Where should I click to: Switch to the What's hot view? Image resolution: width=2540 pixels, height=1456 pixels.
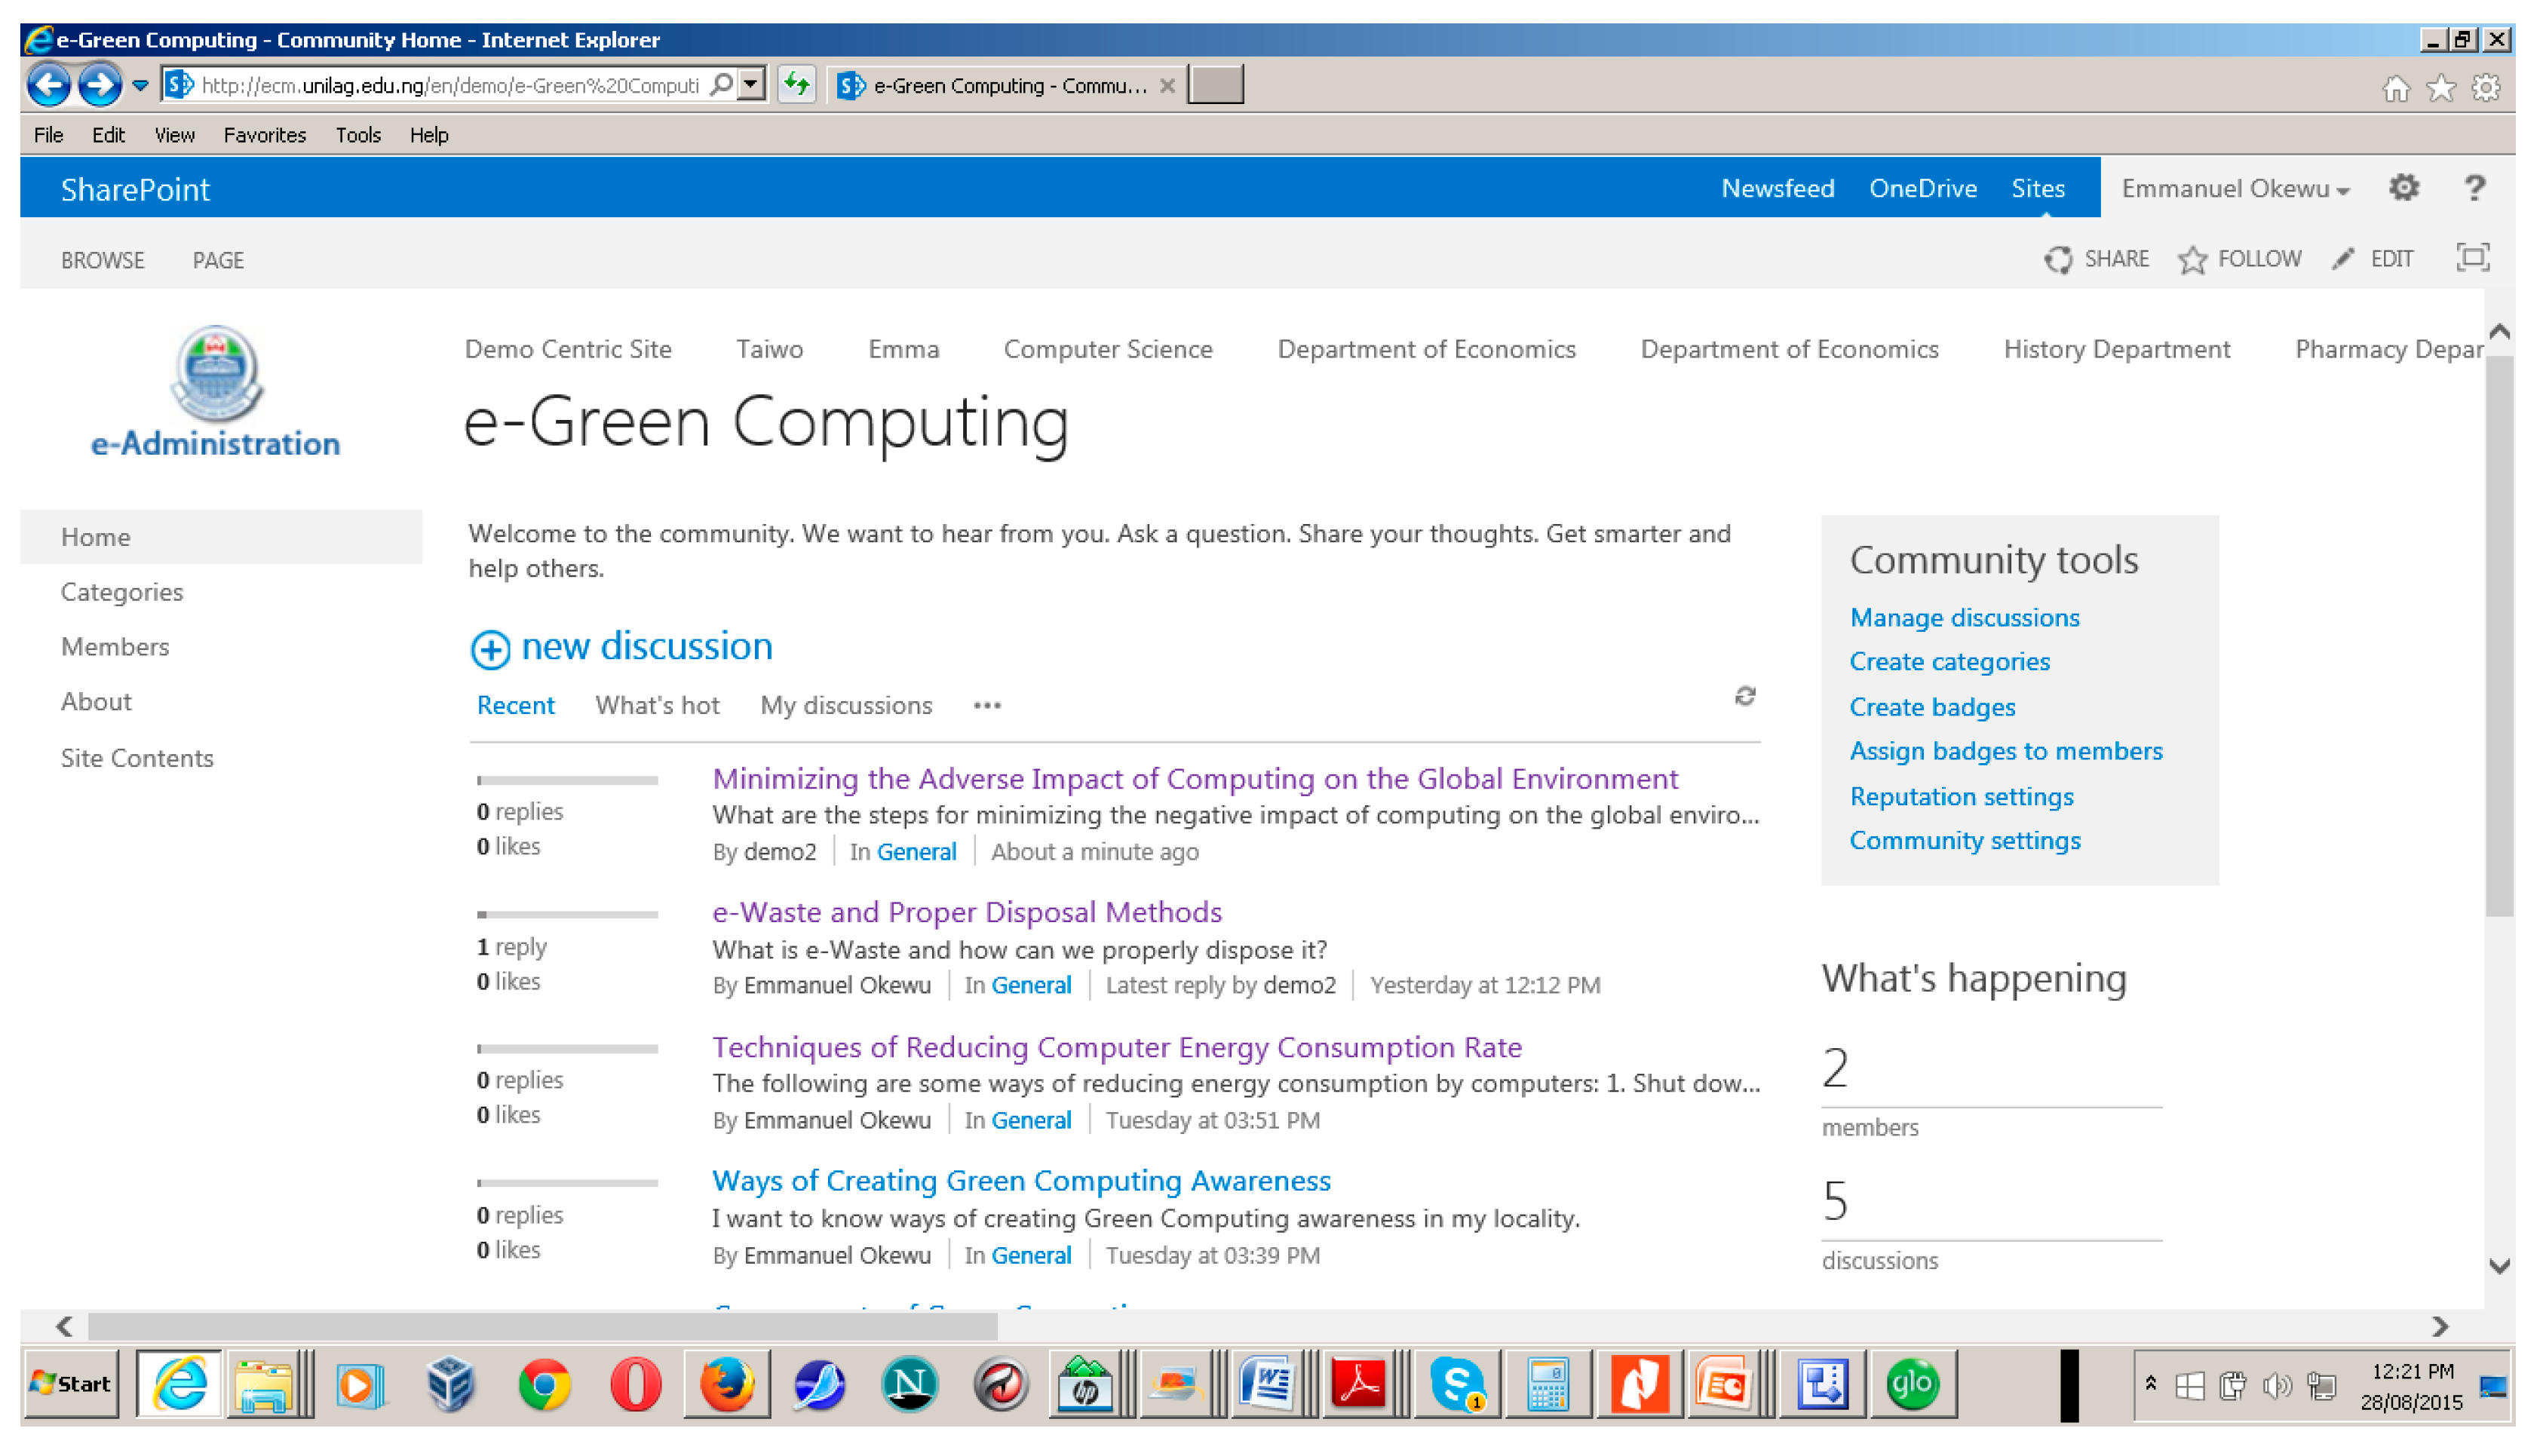pos(657,706)
